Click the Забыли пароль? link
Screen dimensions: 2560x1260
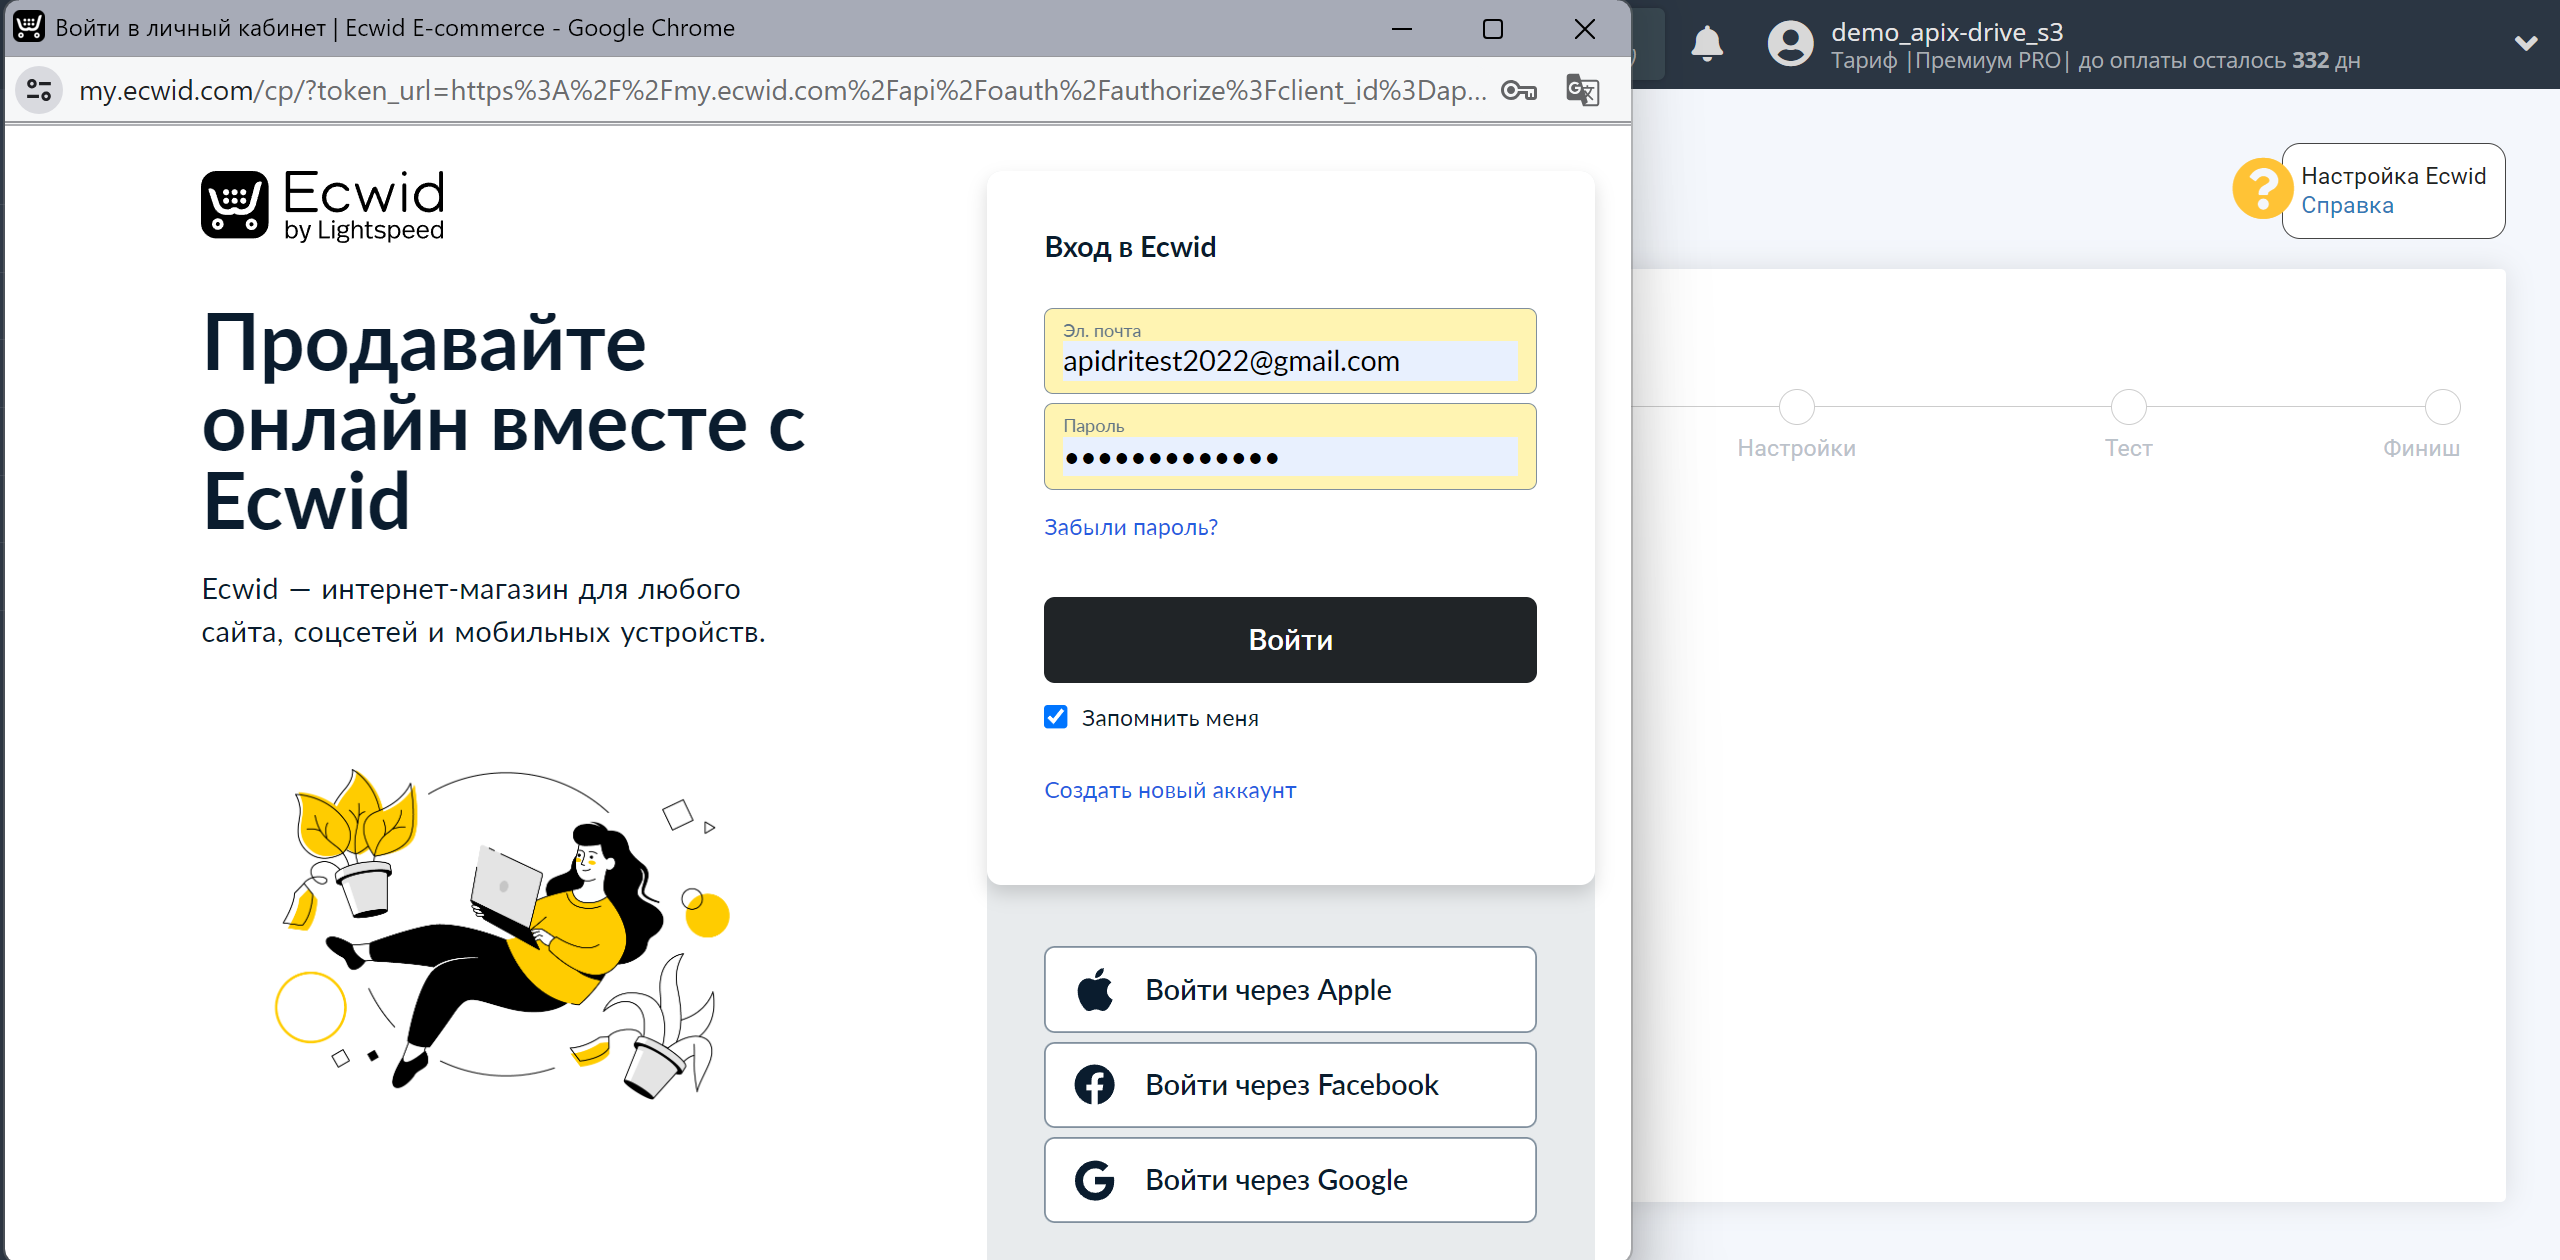coord(1131,527)
